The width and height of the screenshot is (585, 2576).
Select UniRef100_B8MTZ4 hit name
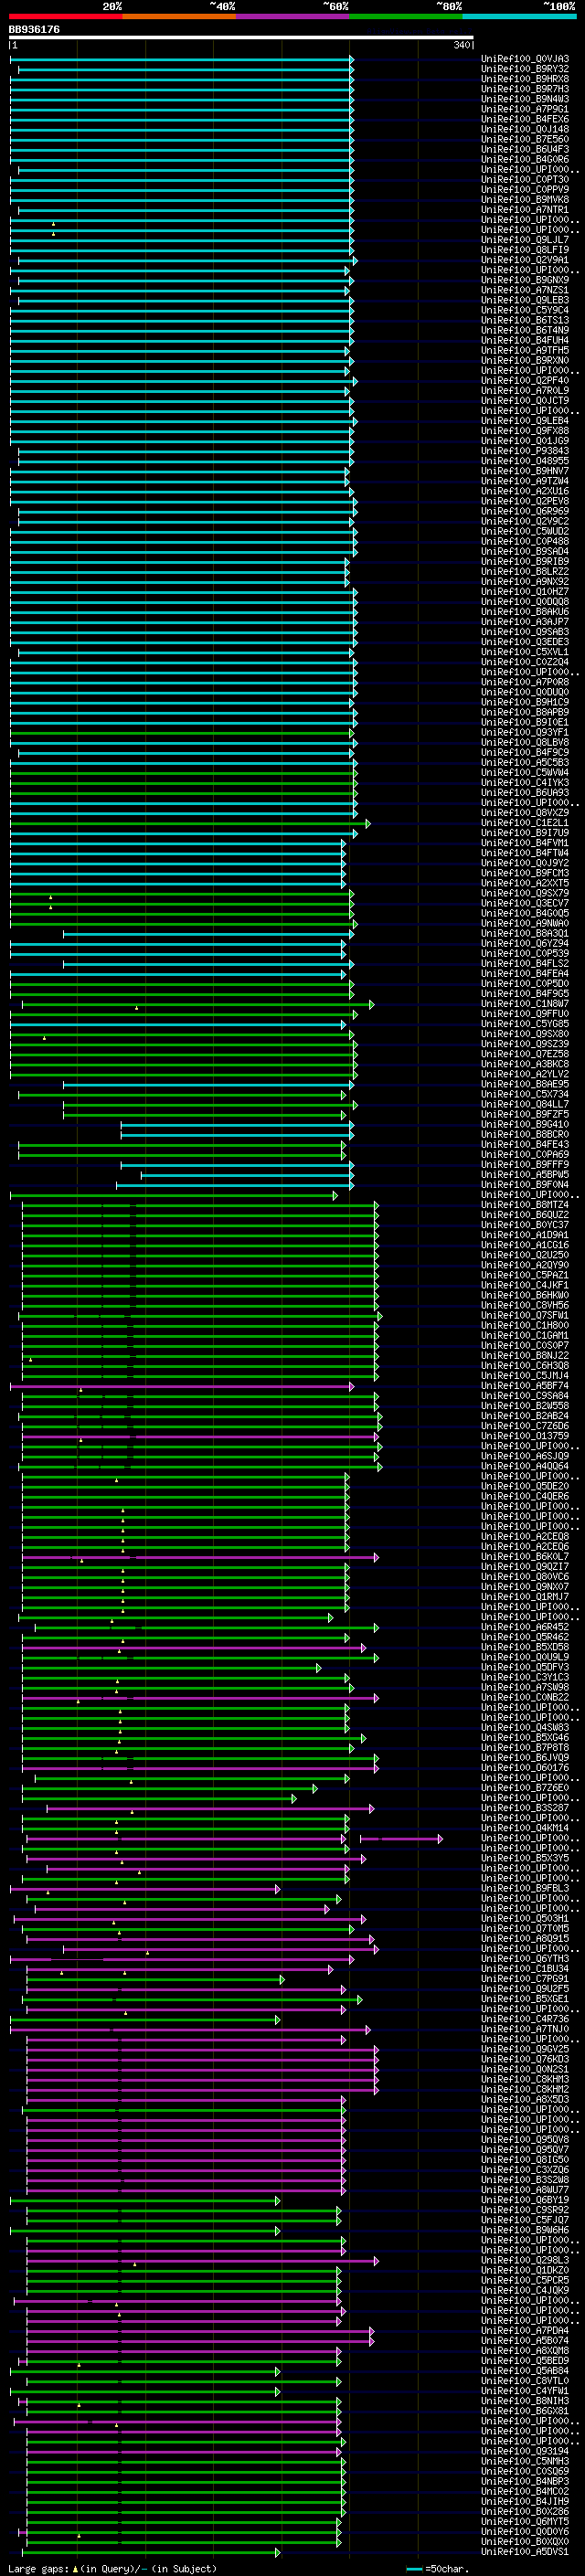[x=525, y=1205]
